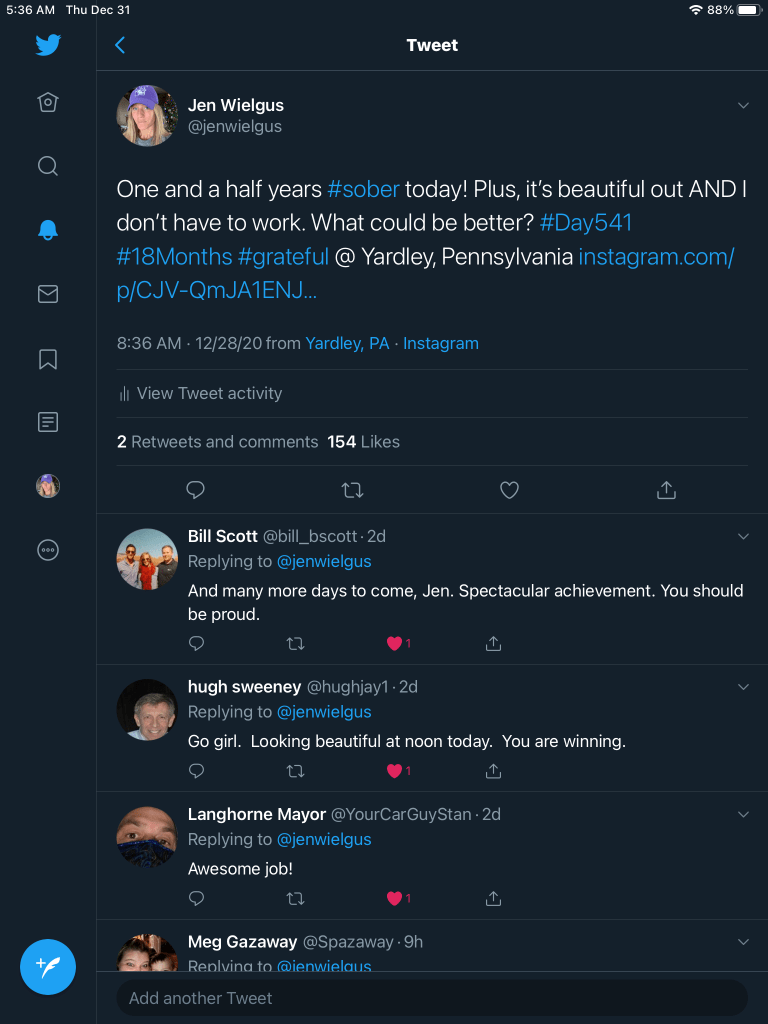The image size is (768, 1024).
Task: Open Notifications bell in sidebar
Action: coord(48,230)
